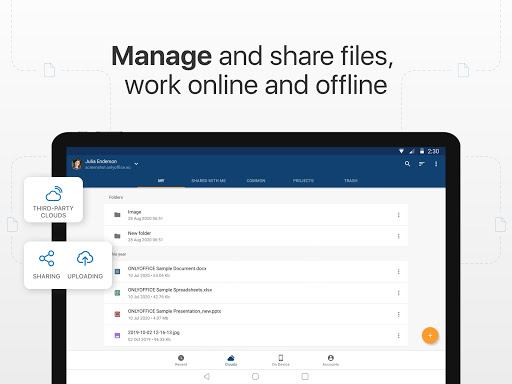Screen dimensions: 512x384
Task: Open the search magnifier icon
Action: click(407, 164)
